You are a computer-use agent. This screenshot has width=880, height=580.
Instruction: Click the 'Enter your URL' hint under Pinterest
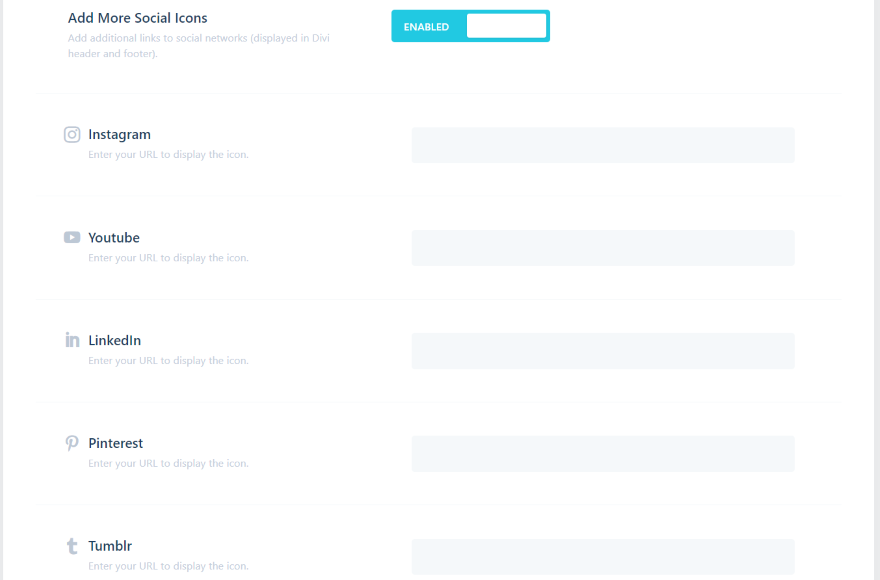point(168,463)
